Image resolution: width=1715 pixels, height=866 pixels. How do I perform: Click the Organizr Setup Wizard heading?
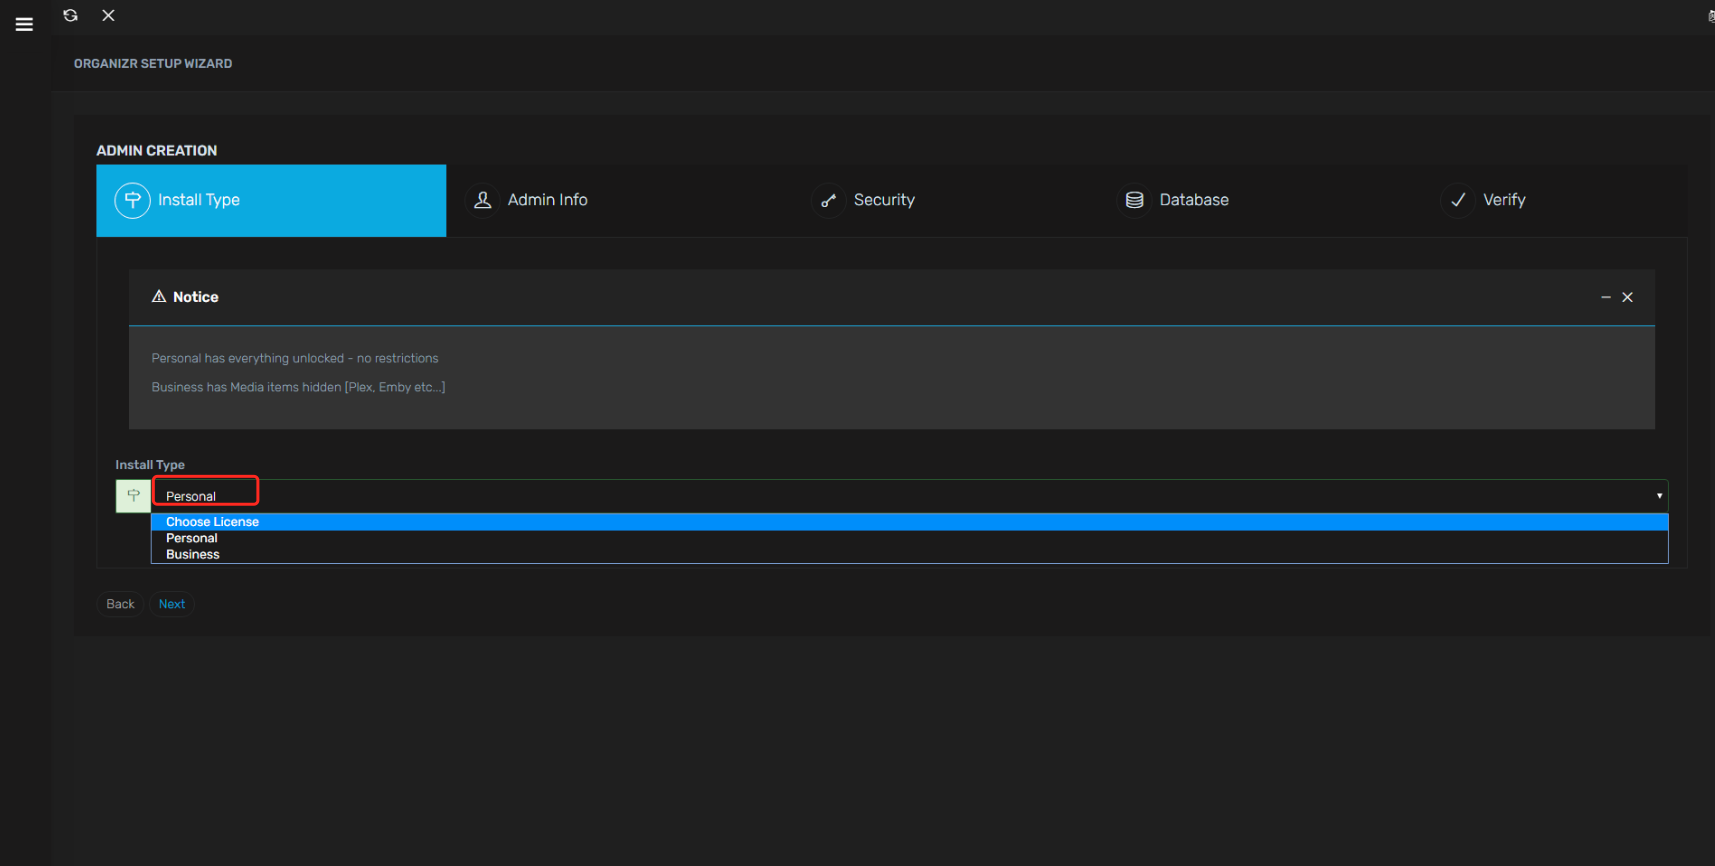click(153, 63)
